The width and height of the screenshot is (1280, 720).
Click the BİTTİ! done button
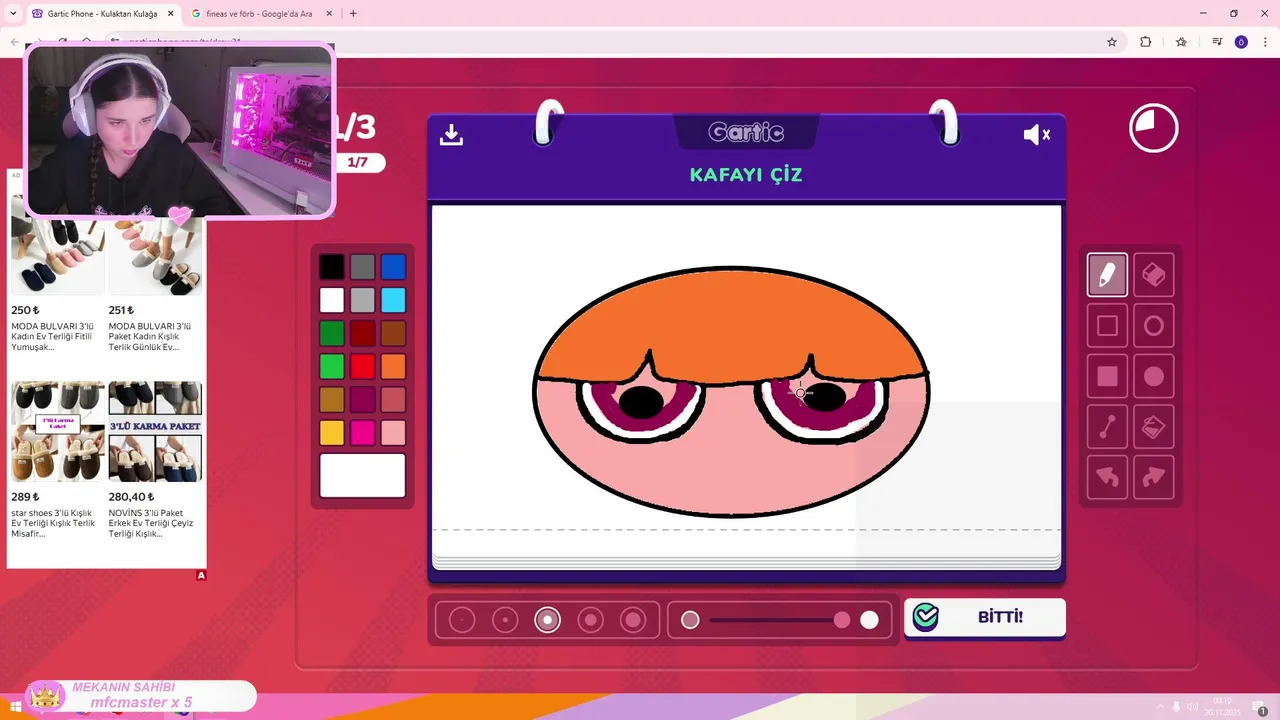click(x=985, y=617)
